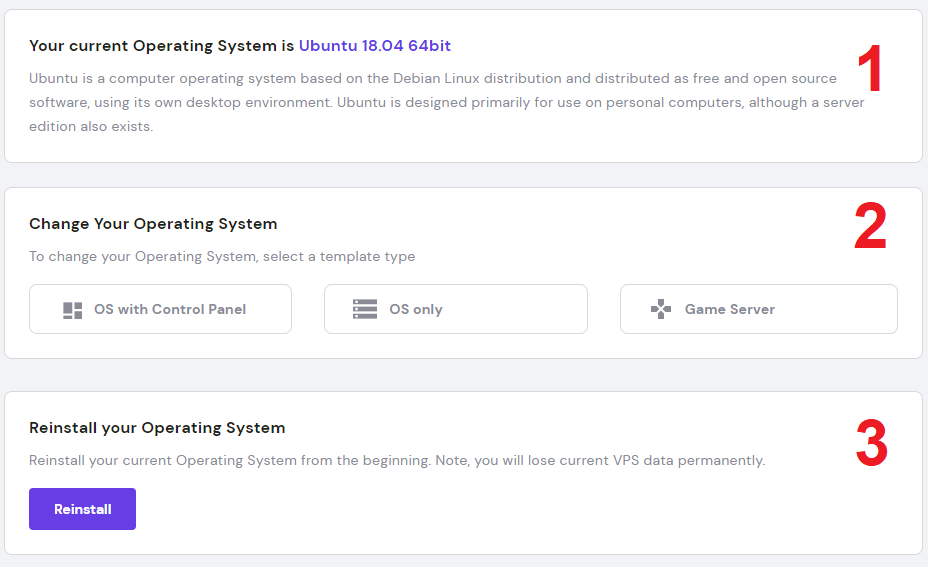Click the dashboard icon in OS with Control Panel
This screenshot has width=928, height=567.
tap(73, 310)
